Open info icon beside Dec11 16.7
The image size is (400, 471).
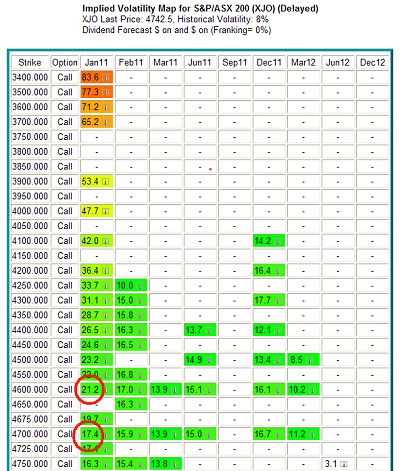coord(278,434)
